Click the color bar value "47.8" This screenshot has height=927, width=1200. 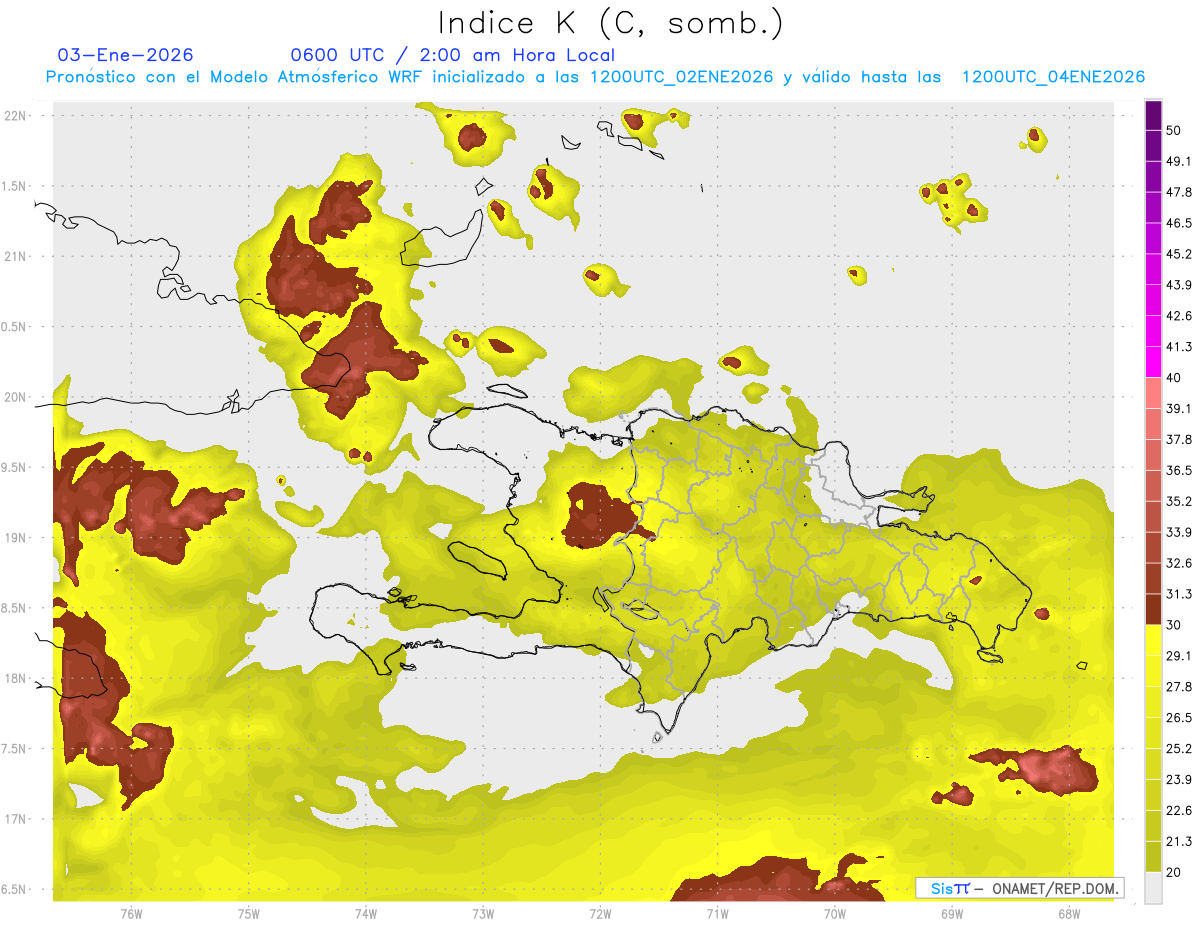pos(1179,193)
